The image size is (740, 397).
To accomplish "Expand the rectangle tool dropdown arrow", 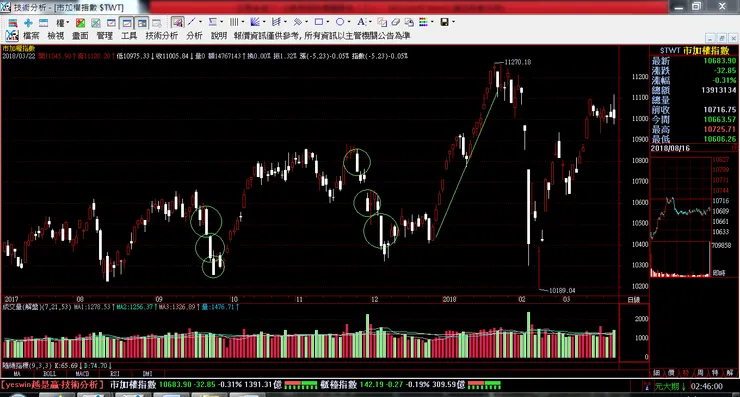I will [x=328, y=22].
